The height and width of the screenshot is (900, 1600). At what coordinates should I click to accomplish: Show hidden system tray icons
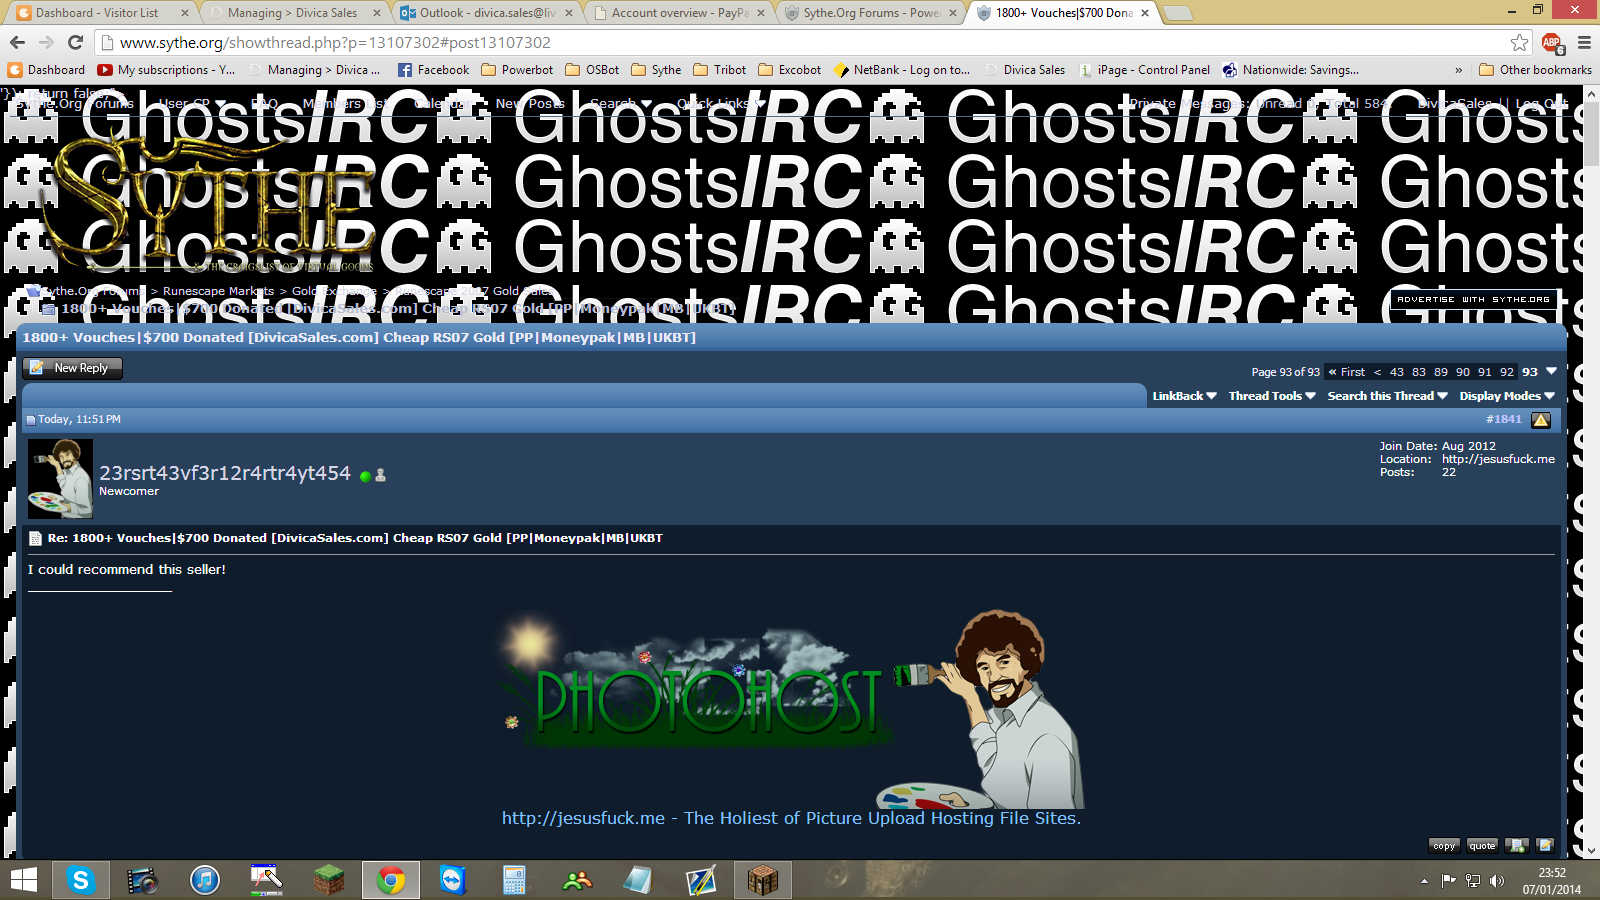1424,881
